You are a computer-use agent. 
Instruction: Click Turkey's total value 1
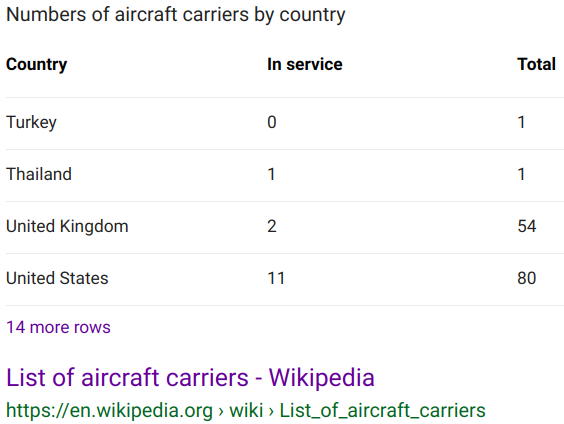[522, 122]
